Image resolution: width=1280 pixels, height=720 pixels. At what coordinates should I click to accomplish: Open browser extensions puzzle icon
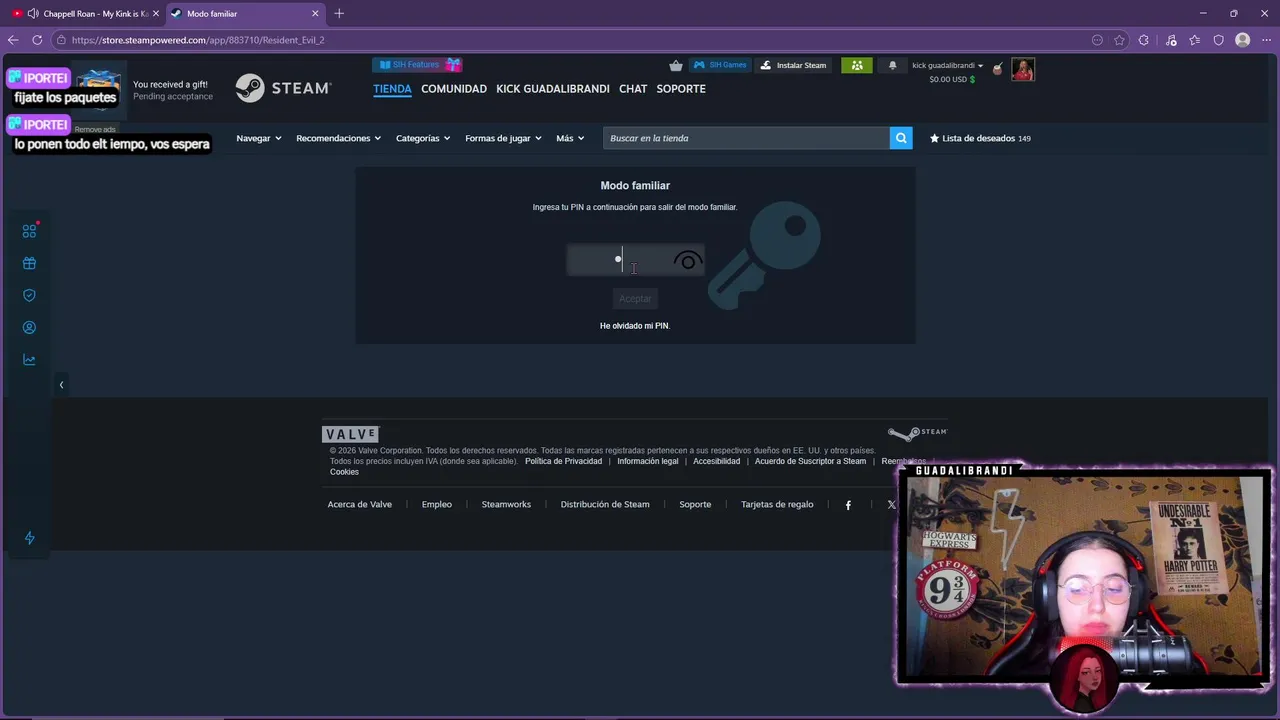click(x=1143, y=40)
